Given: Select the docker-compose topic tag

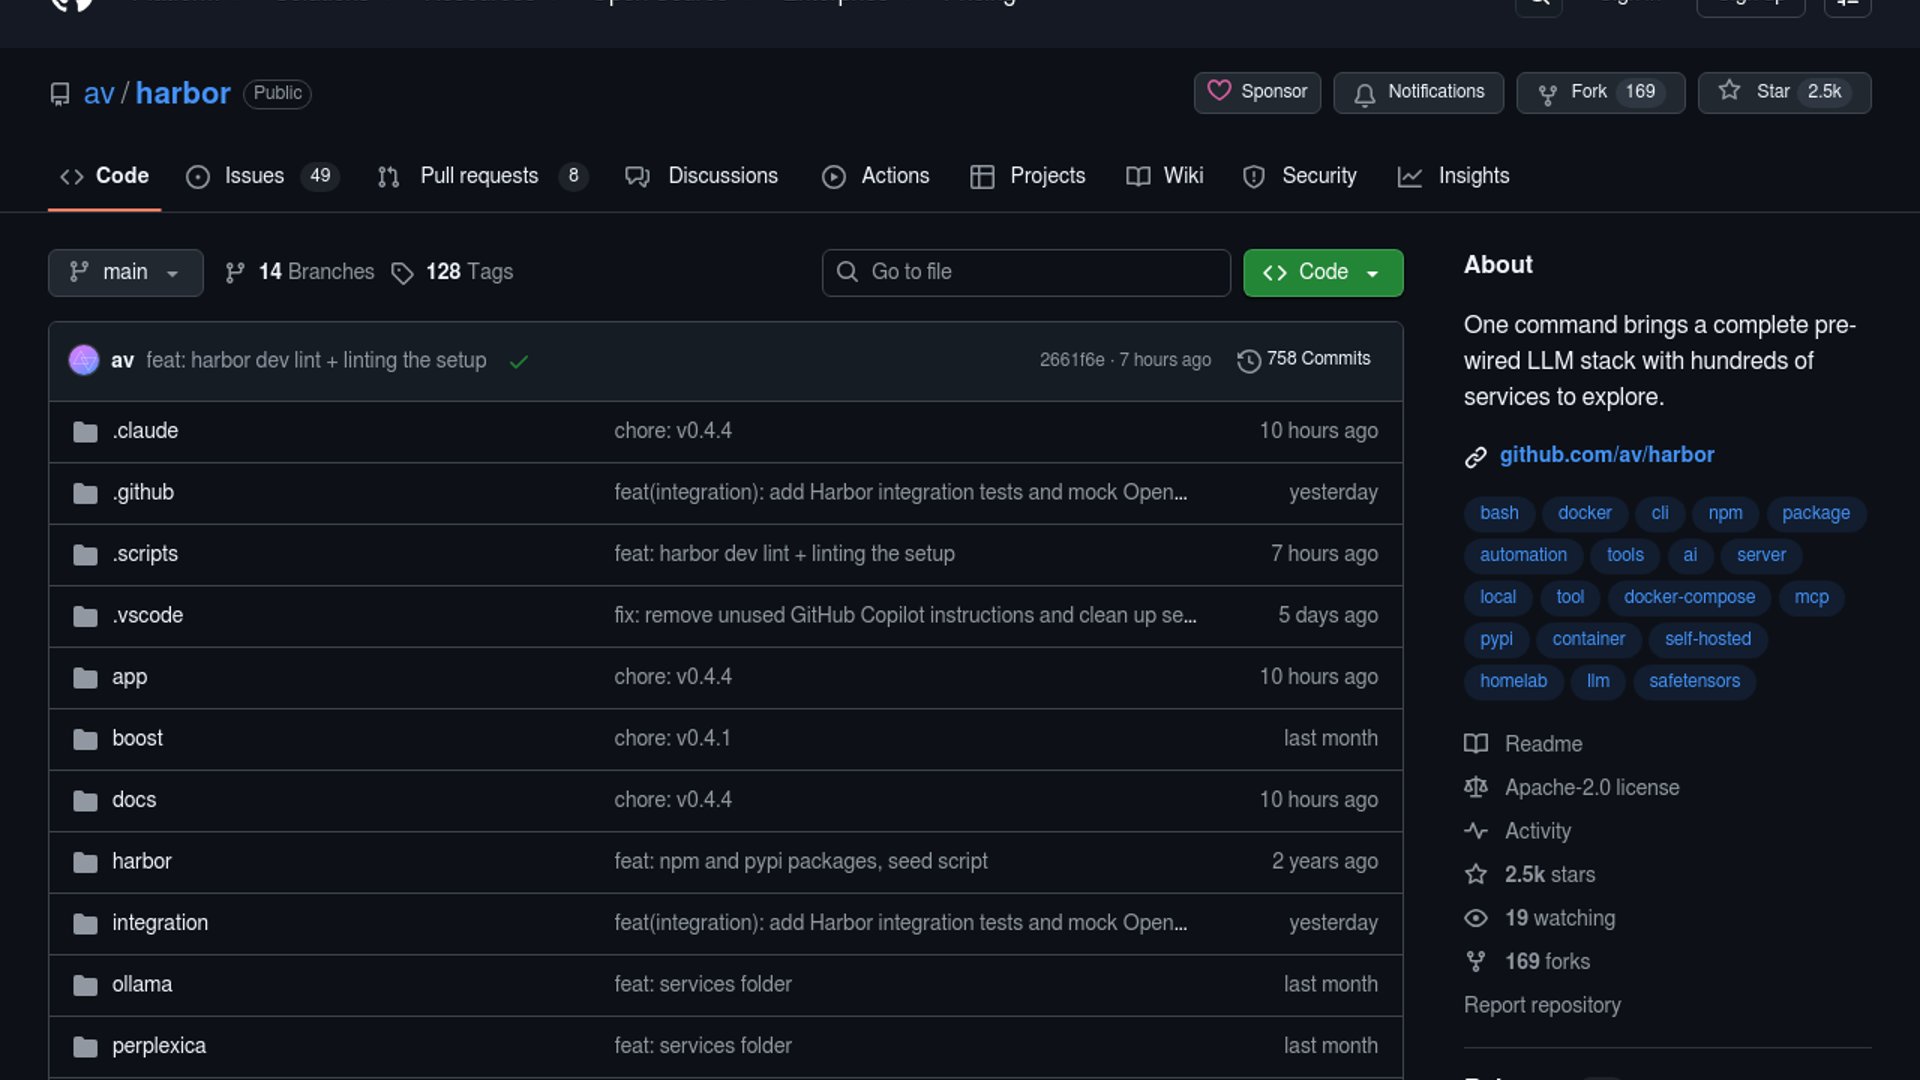Looking at the screenshot, I should tap(1688, 597).
